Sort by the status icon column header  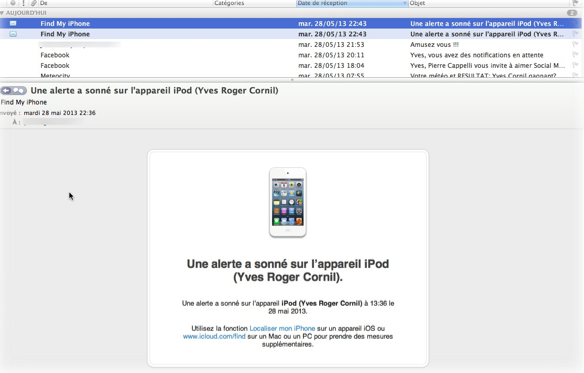pos(13,3)
